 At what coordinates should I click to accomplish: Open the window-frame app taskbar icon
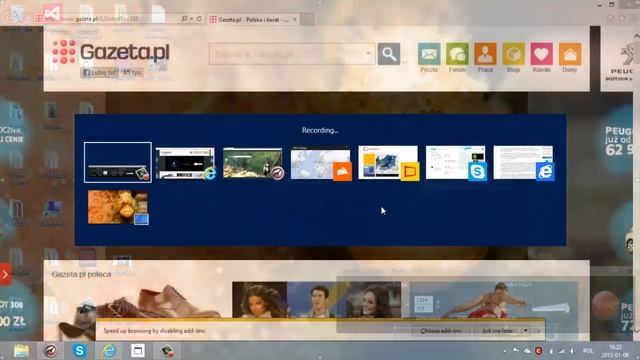point(138,351)
